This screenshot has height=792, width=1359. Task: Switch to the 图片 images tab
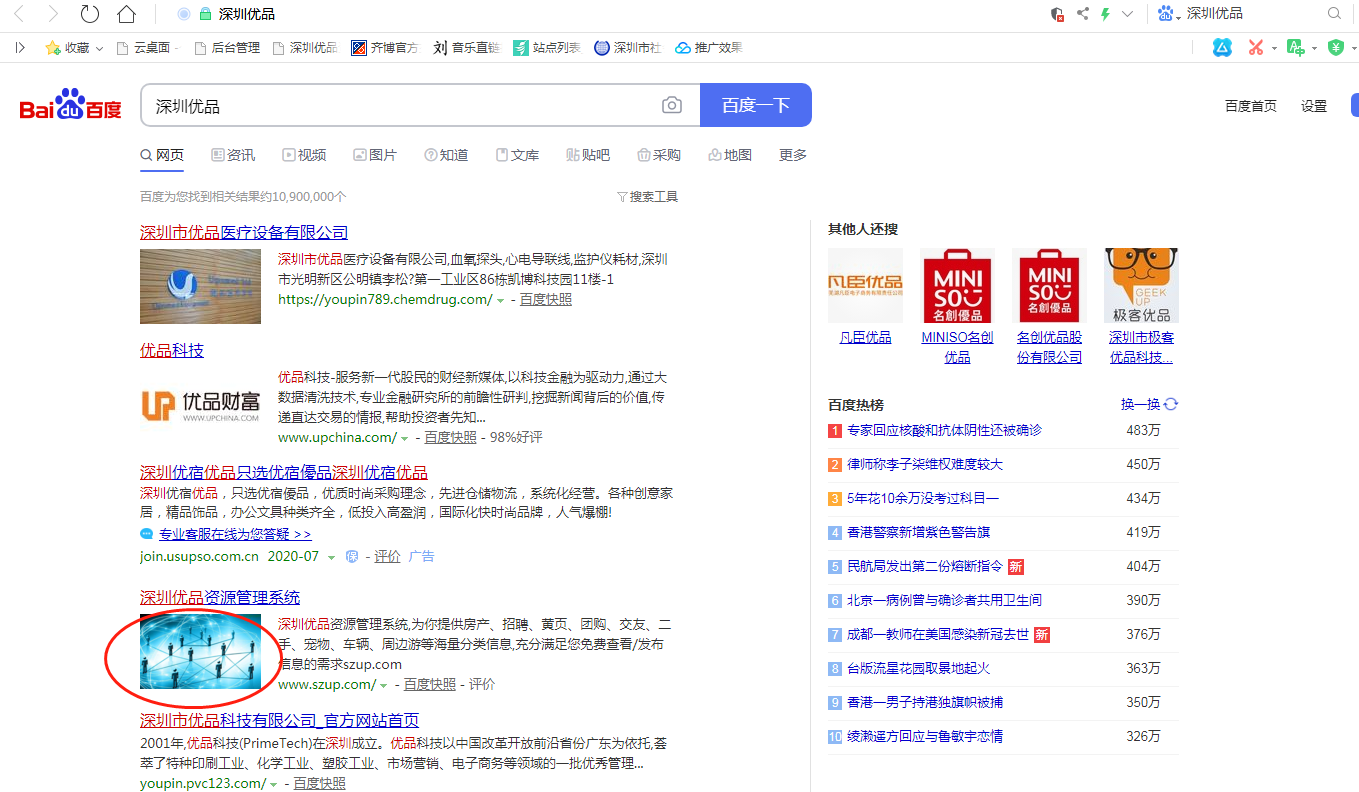375,155
